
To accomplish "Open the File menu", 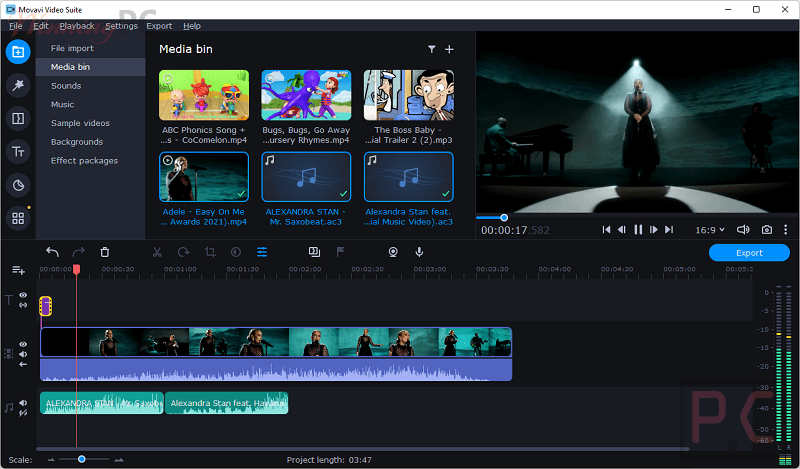I will pyautogui.click(x=16, y=26).
